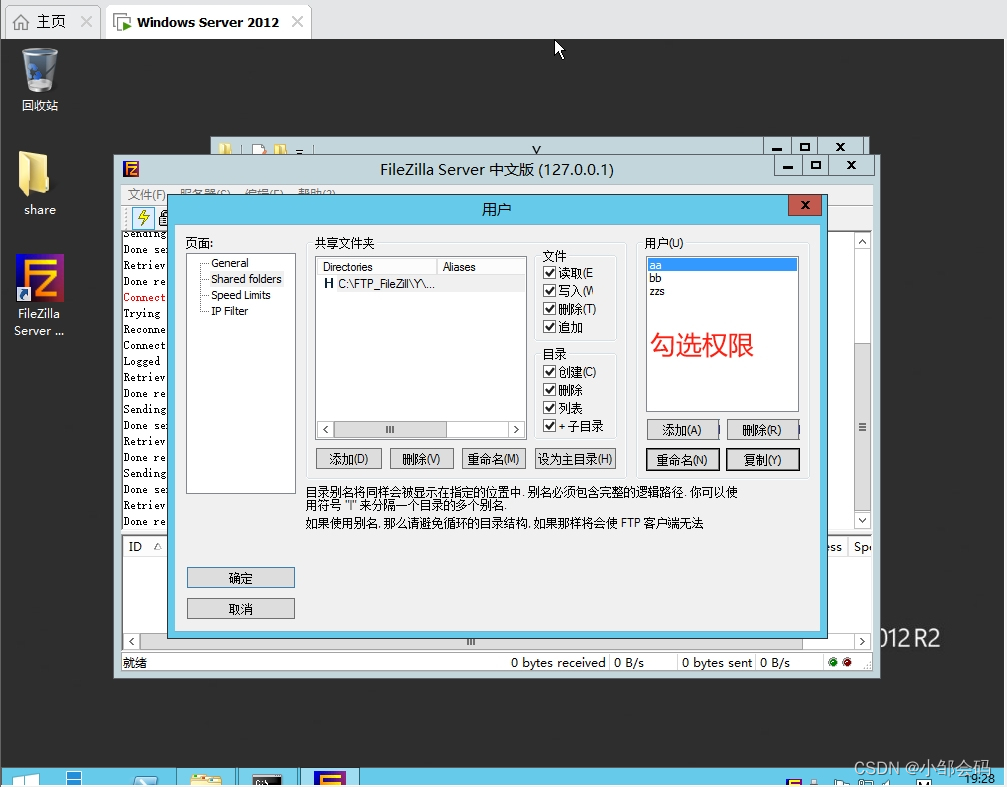
Task: Click left arrow of directory list scrollbar
Action: pyautogui.click(x=326, y=429)
